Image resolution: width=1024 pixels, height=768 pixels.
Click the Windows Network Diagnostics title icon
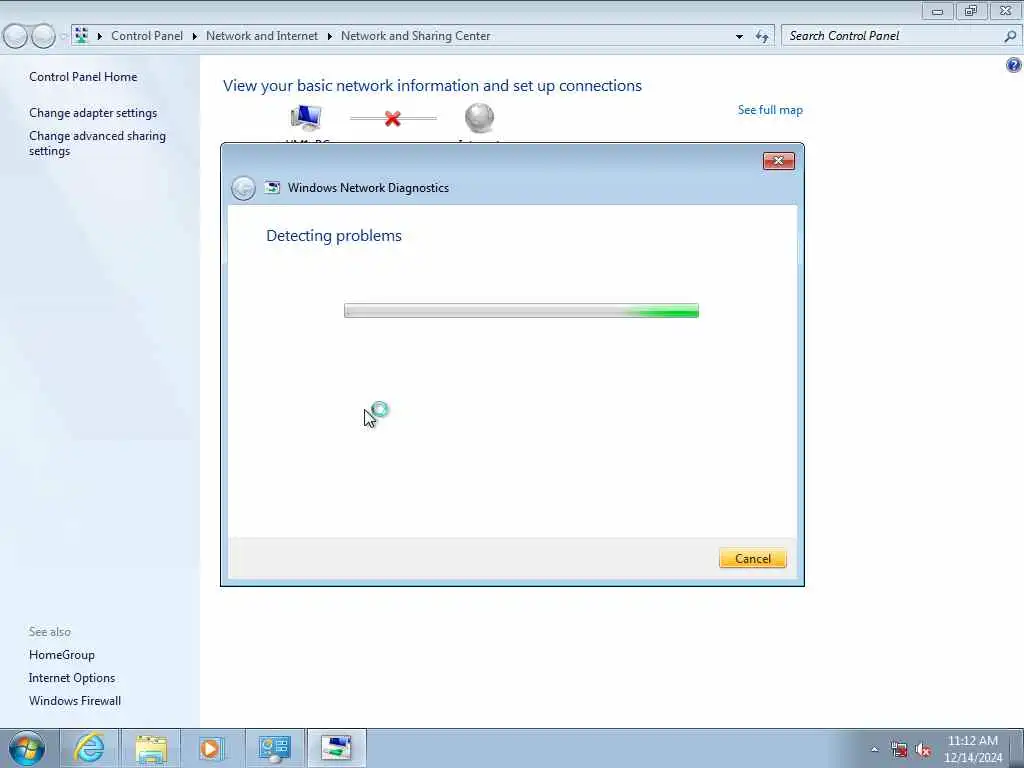(272, 188)
